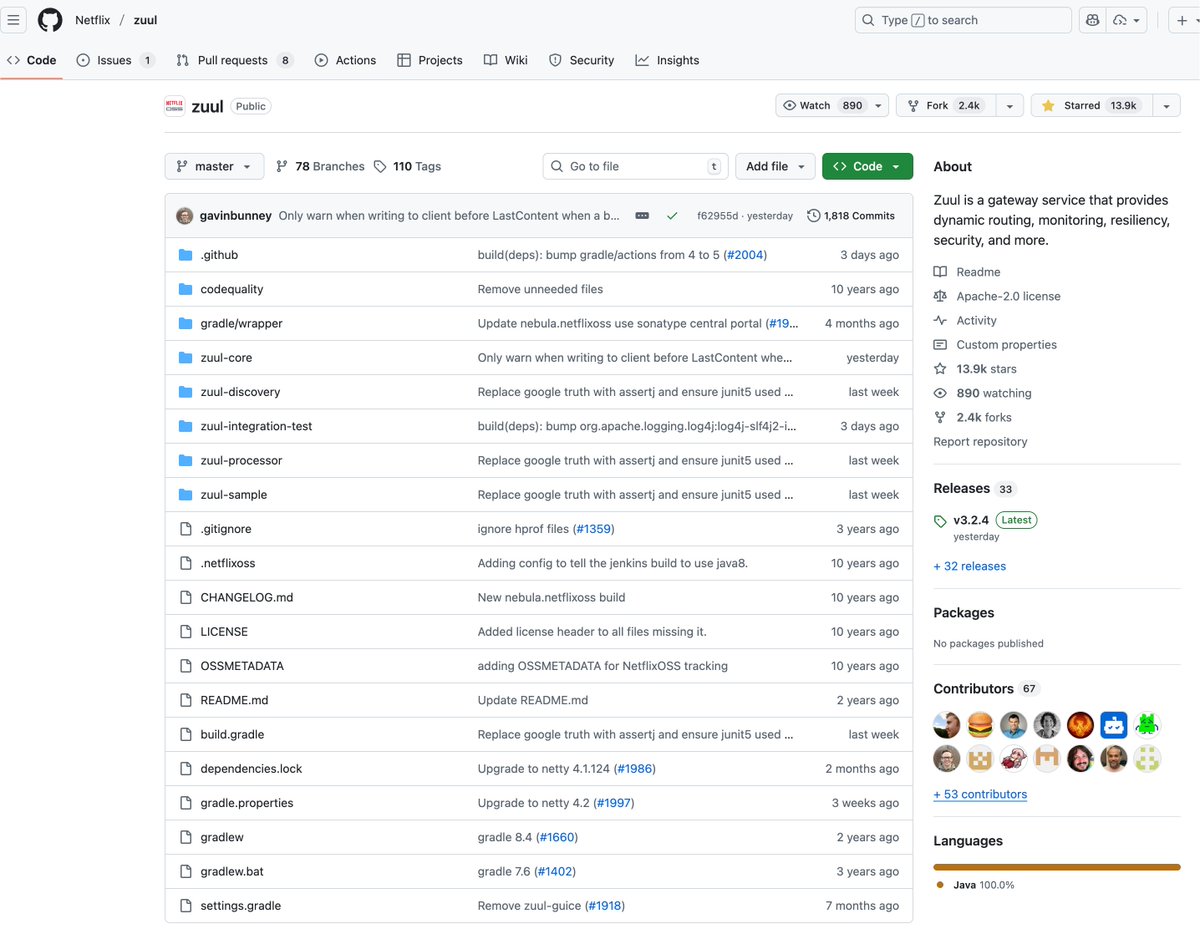Select the burger contributor avatar
The width and height of the screenshot is (1200, 929).
[980, 725]
